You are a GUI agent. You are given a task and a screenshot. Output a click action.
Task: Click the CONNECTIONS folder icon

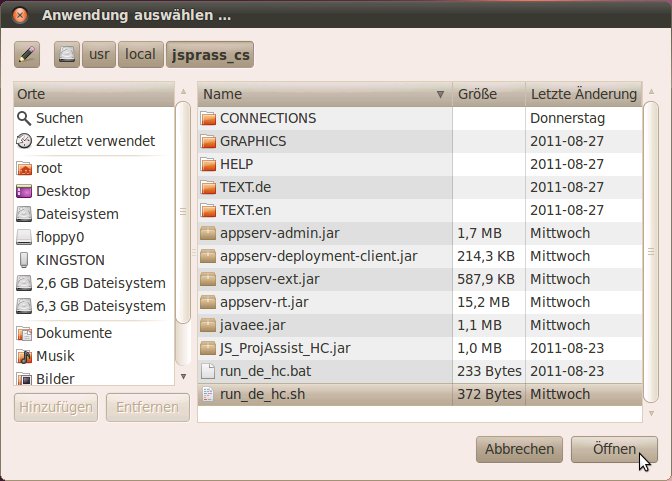pyautogui.click(x=208, y=118)
